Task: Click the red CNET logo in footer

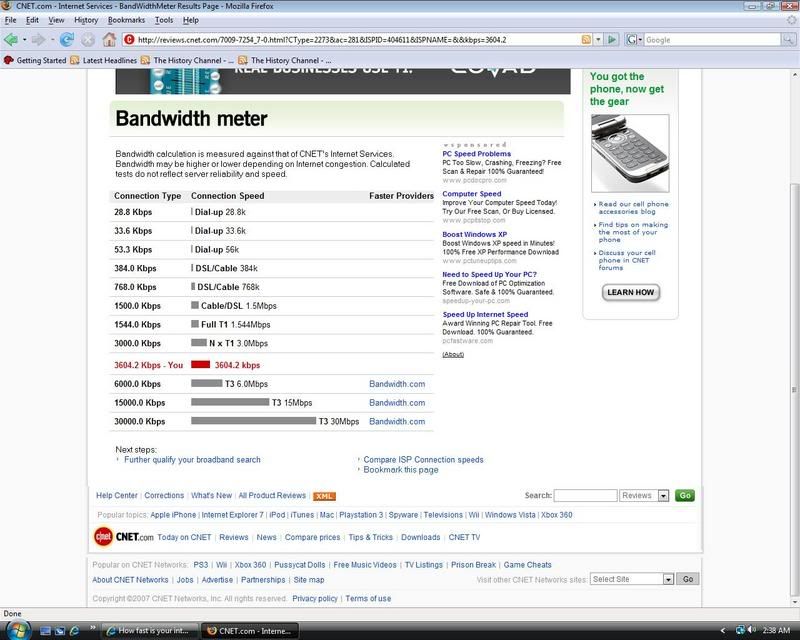Action: pos(104,537)
